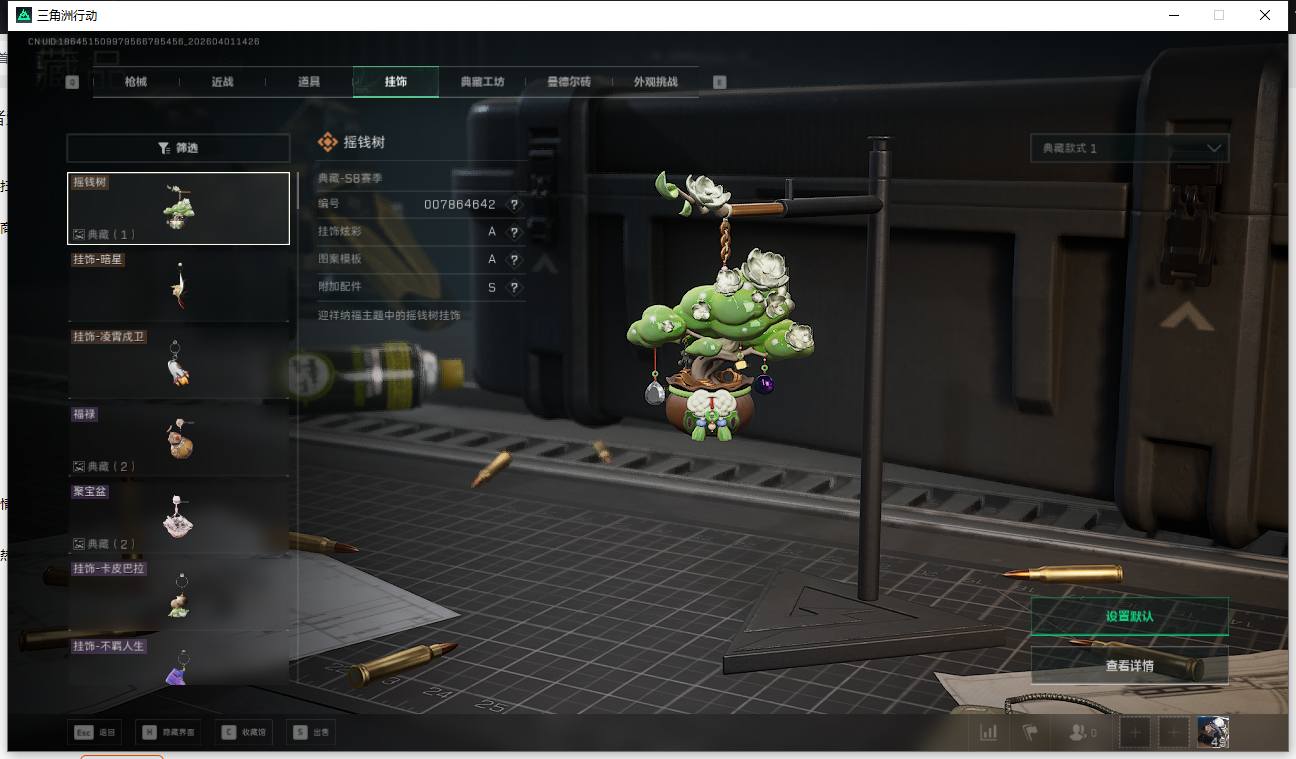Go to the 外观挑战 tab
The image size is (1296, 759).
(655, 82)
